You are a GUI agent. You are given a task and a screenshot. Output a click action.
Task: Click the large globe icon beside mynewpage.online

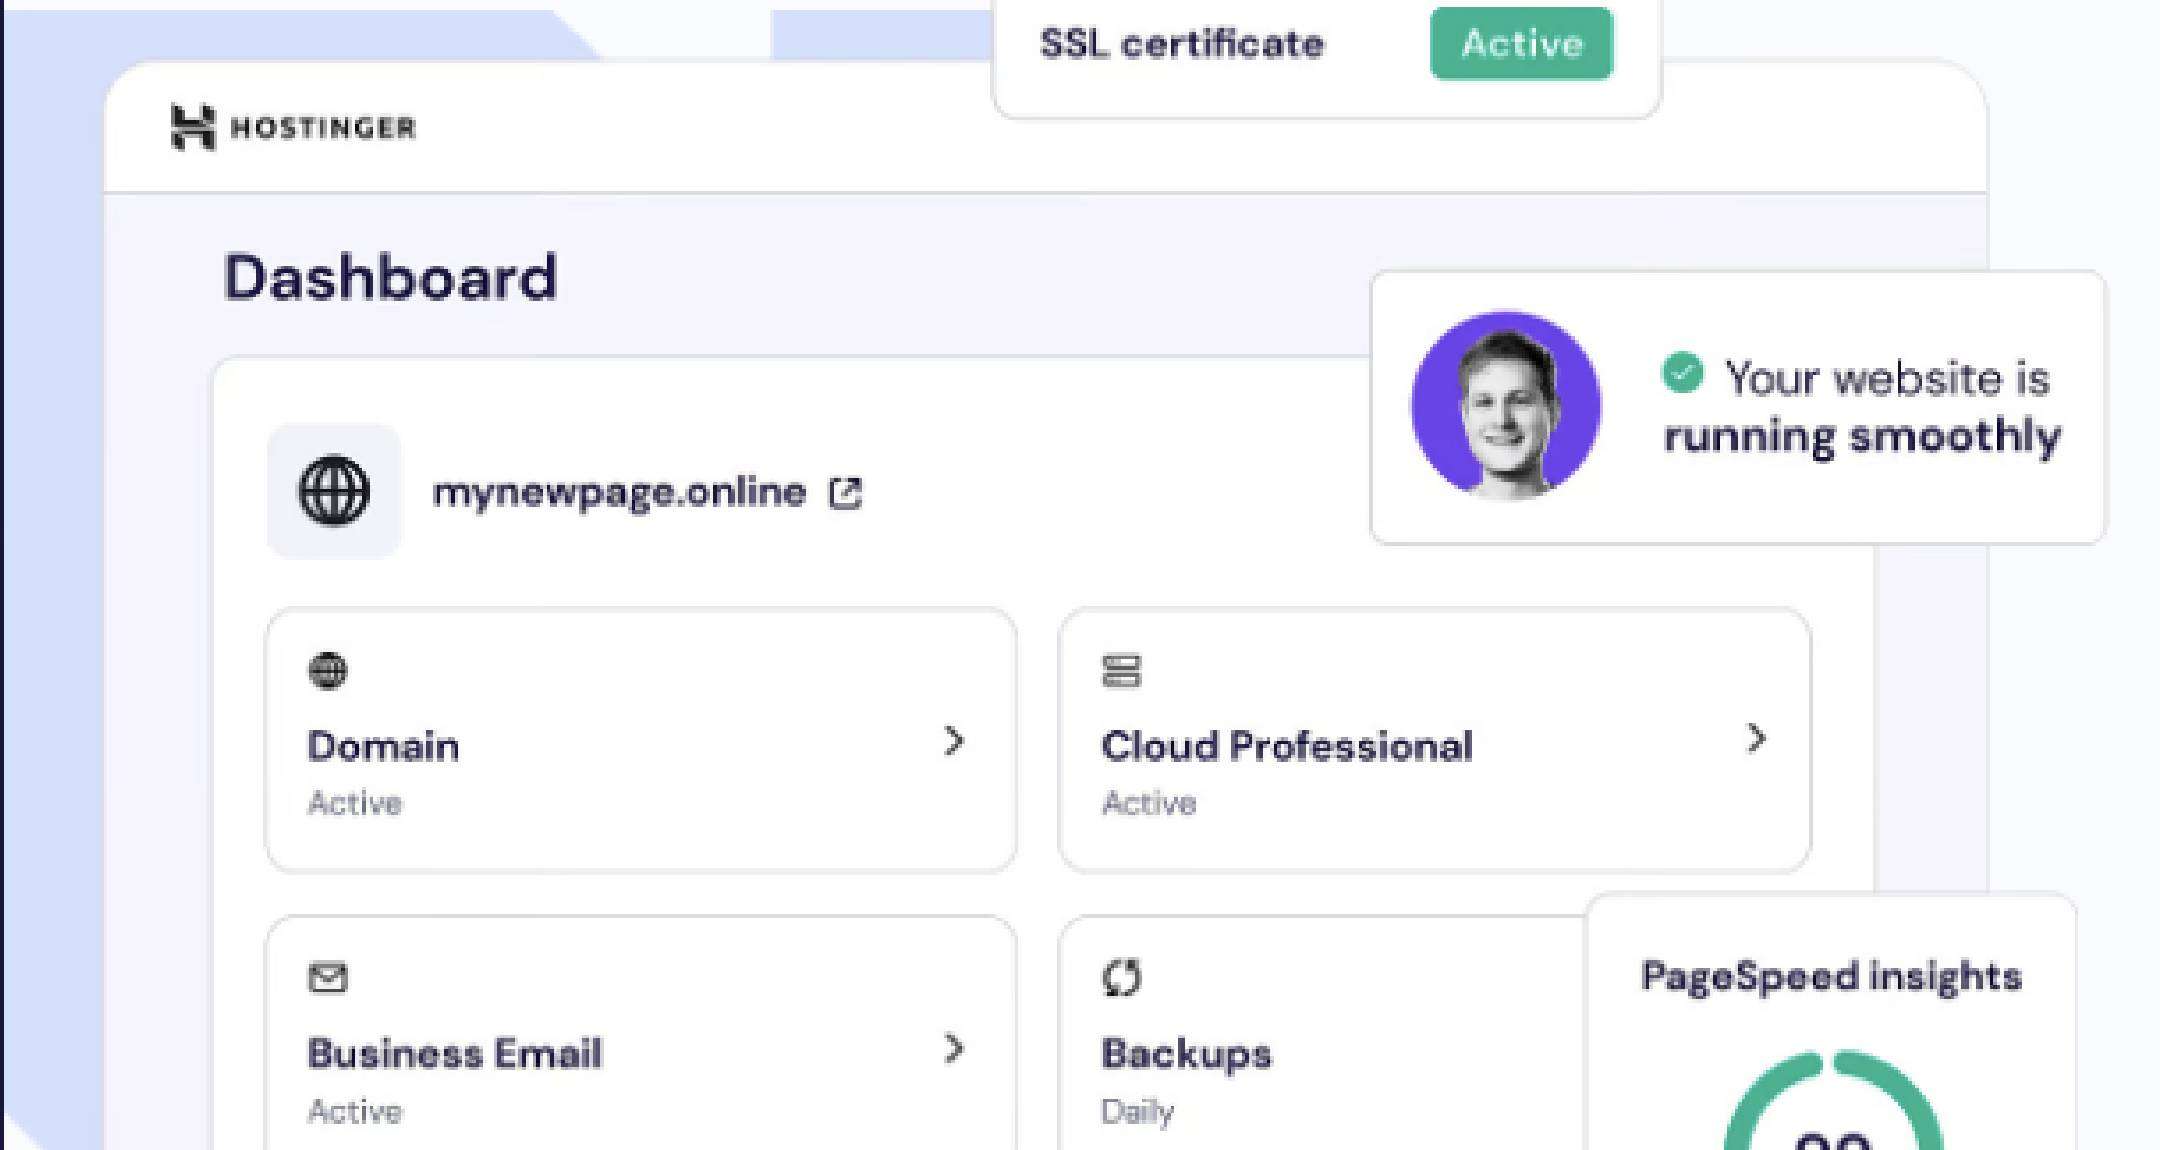[x=334, y=491]
